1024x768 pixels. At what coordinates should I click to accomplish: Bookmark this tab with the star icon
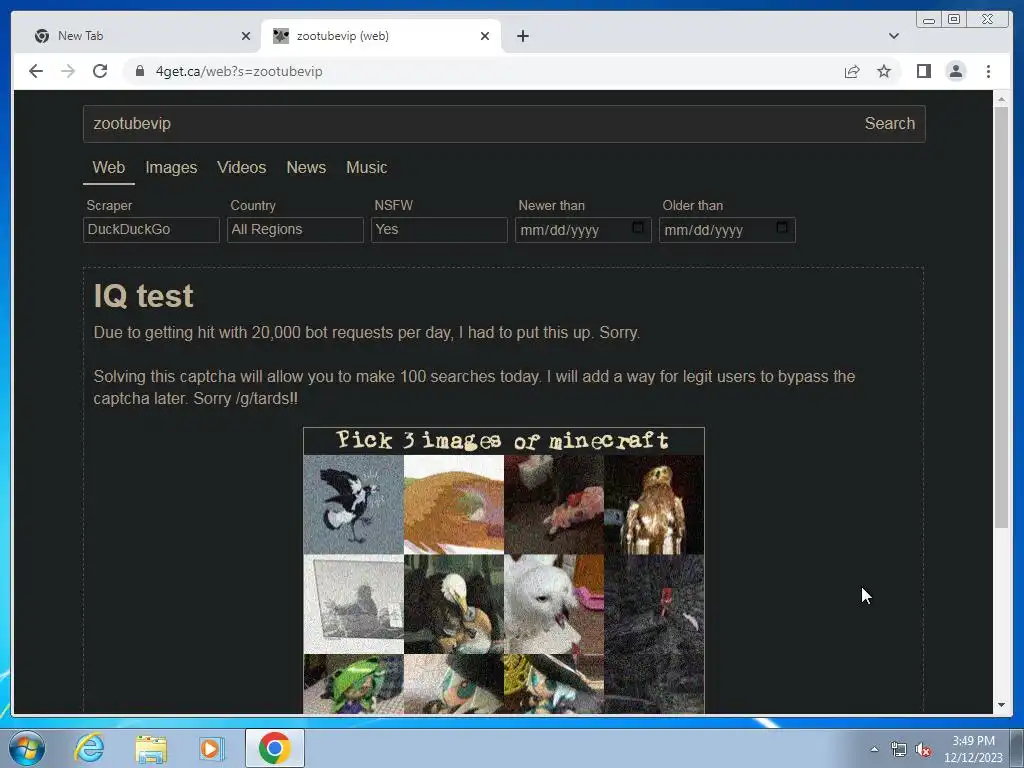(884, 71)
